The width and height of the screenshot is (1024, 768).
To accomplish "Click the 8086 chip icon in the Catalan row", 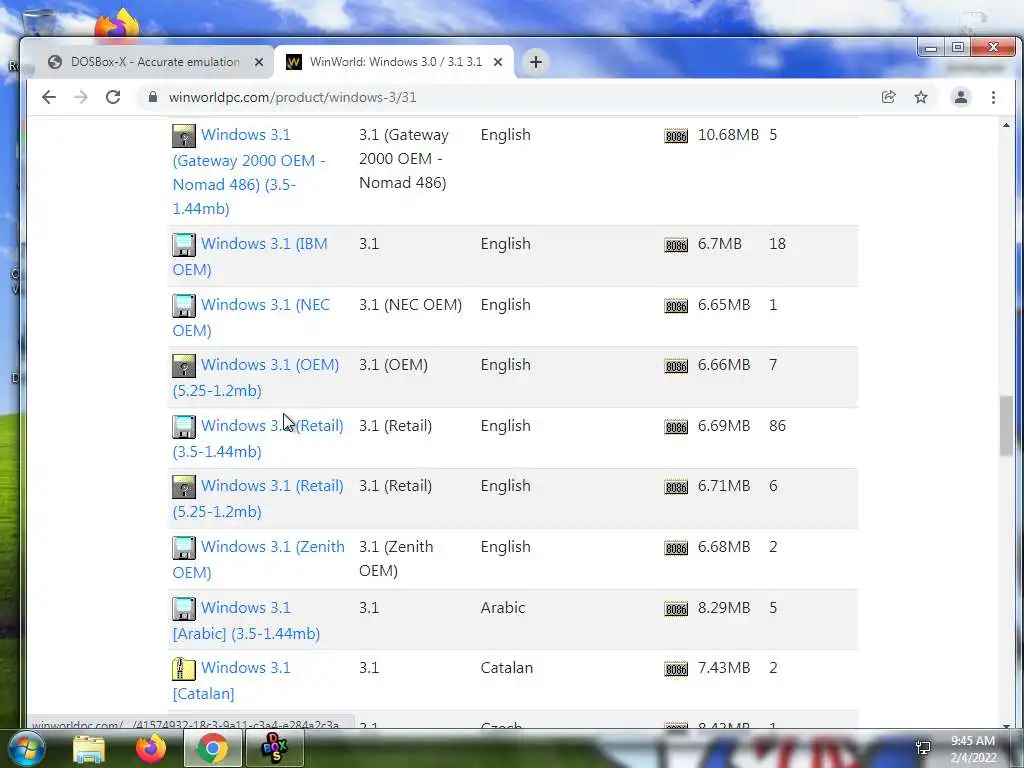I will click(676, 669).
